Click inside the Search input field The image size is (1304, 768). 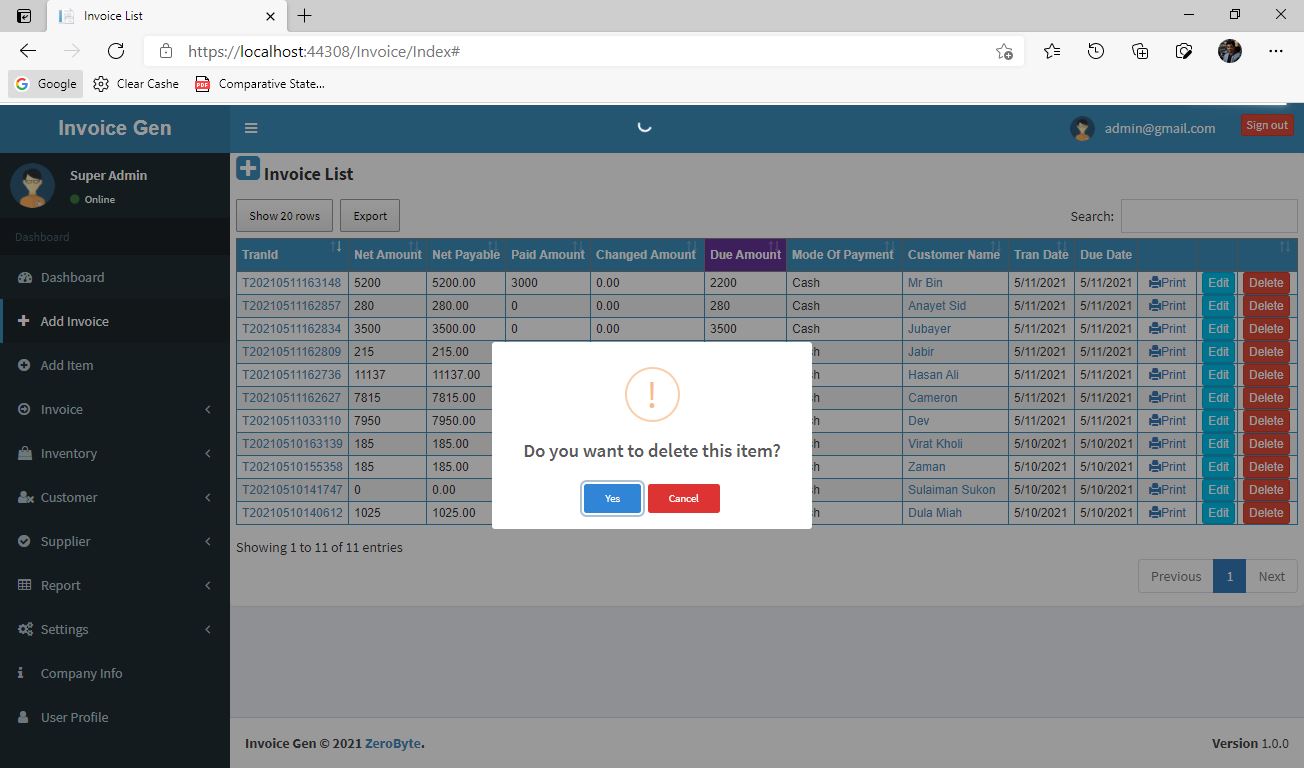tap(1209, 216)
